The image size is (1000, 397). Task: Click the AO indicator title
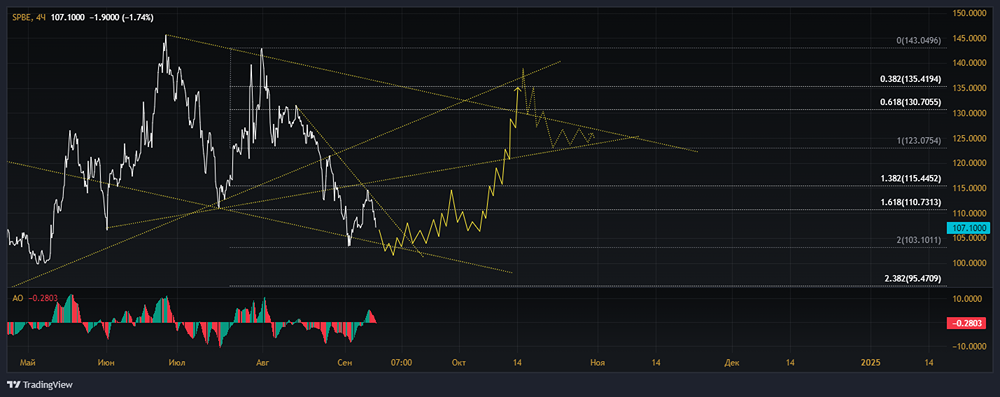point(18,297)
